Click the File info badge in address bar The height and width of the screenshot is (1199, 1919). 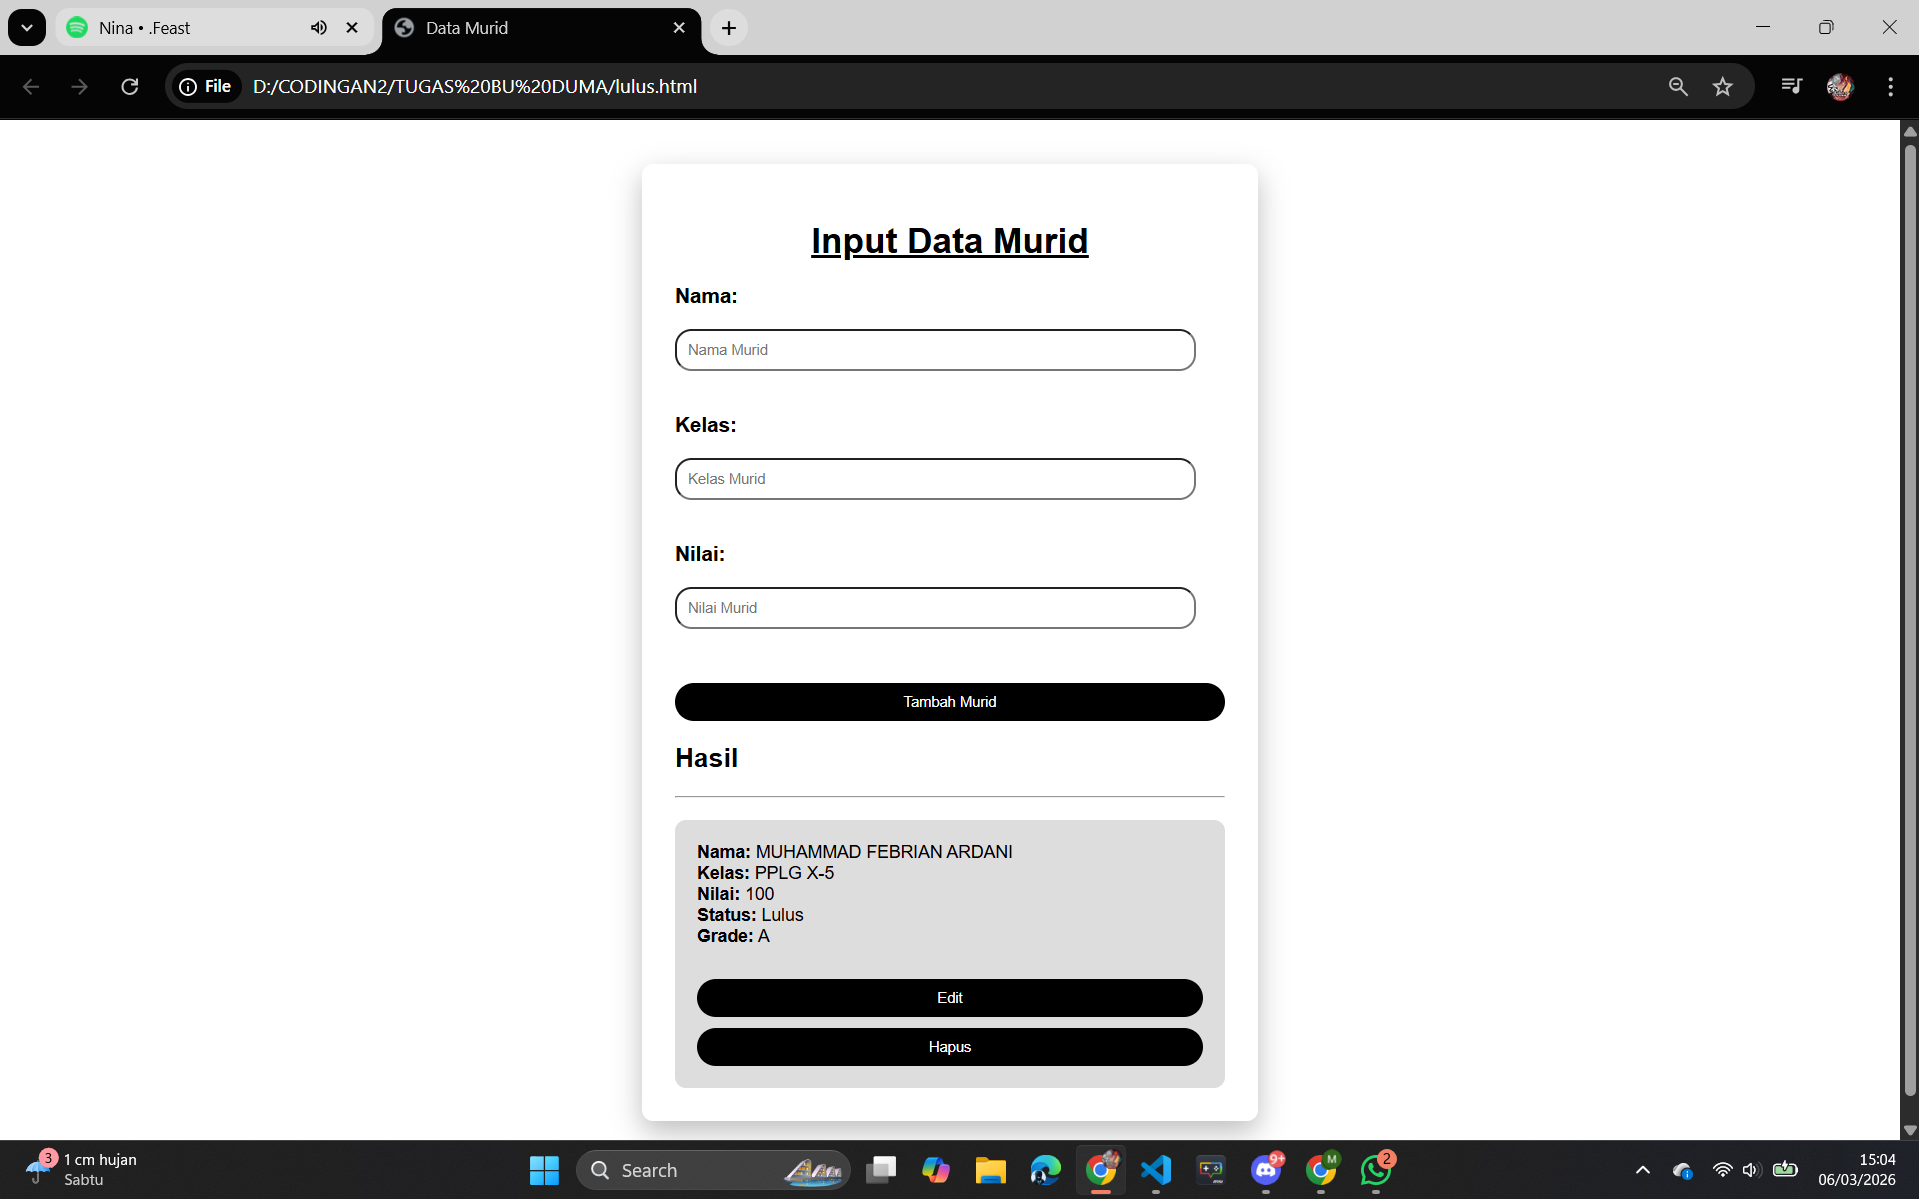click(x=205, y=86)
